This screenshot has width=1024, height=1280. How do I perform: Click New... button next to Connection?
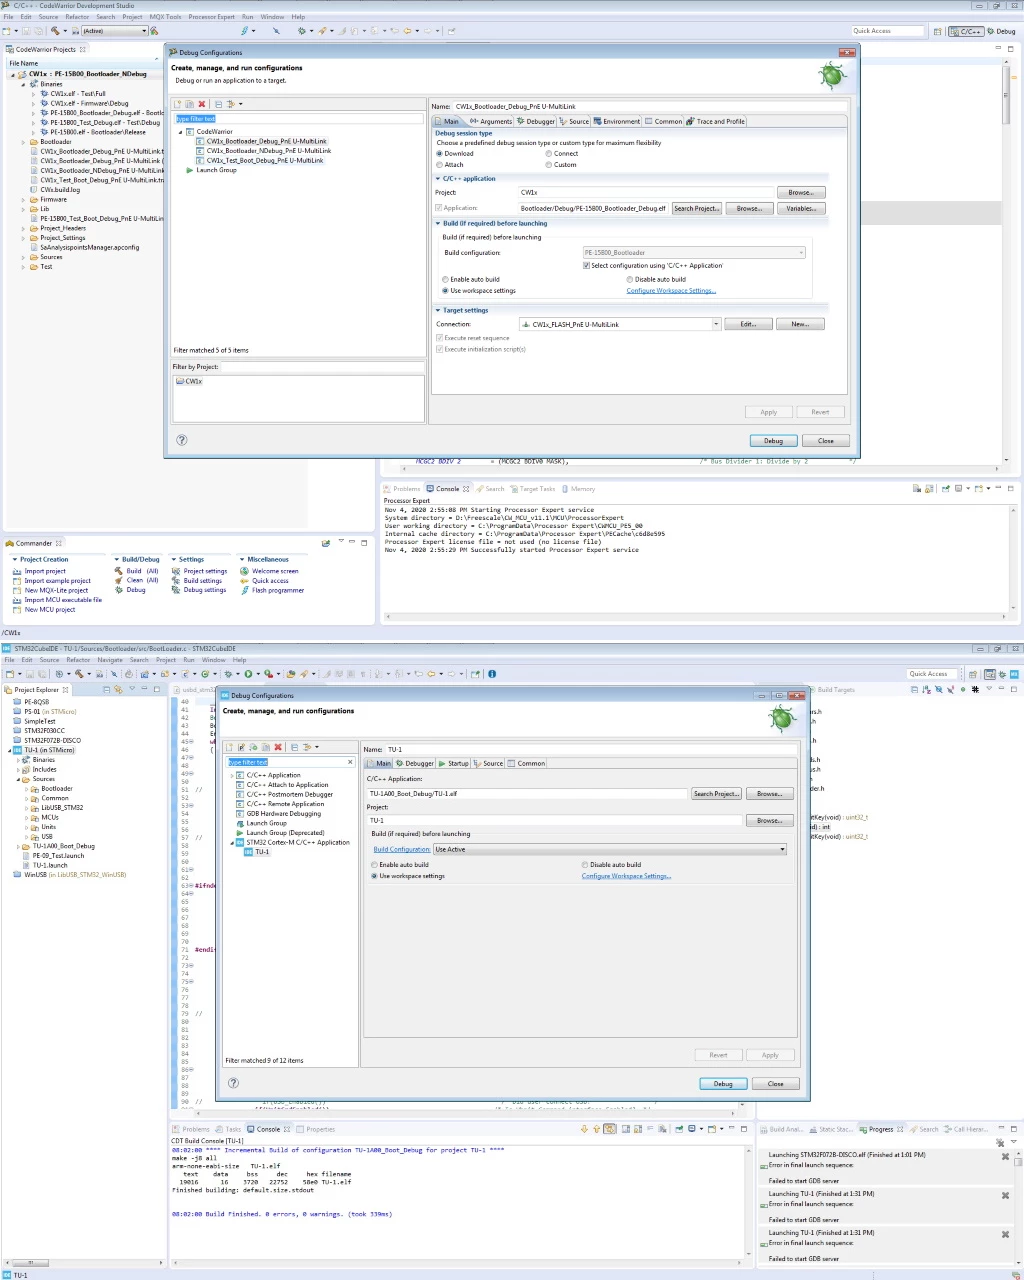click(x=800, y=324)
